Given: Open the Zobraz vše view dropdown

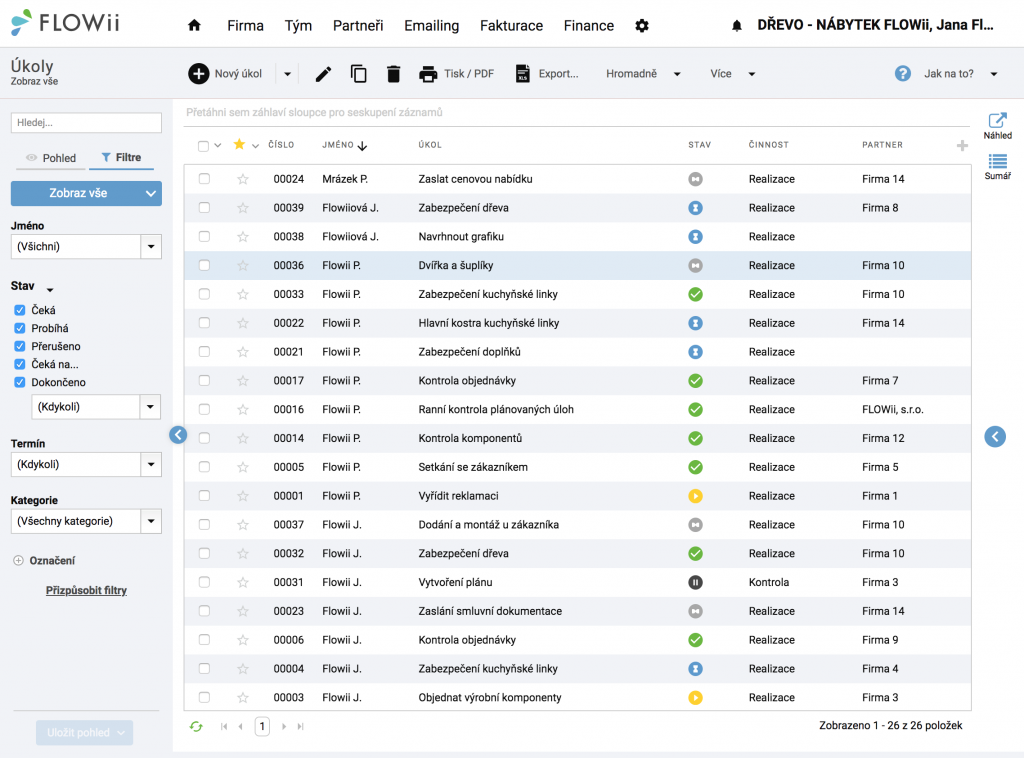Looking at the screenshot, I should tap(86, 193).
